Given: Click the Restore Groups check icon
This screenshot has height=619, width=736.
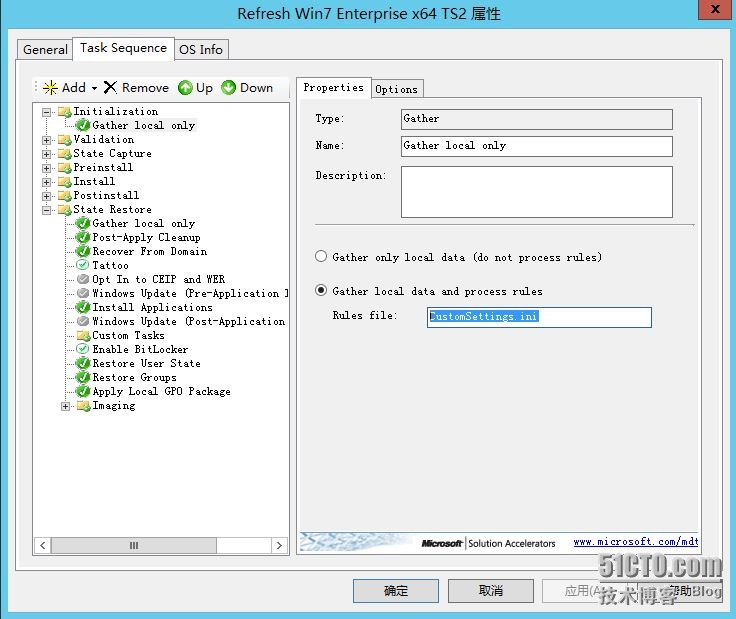Looking at the screenshot, I should [x=83, y=377].
